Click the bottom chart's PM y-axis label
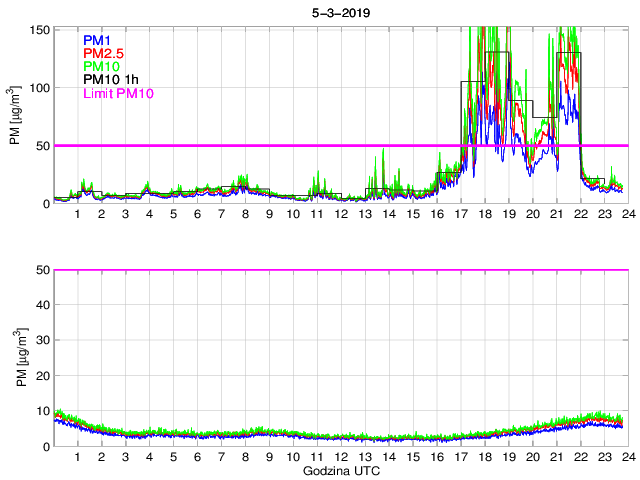This screenshot has width=640, height=480. click(x=17, y=358)
